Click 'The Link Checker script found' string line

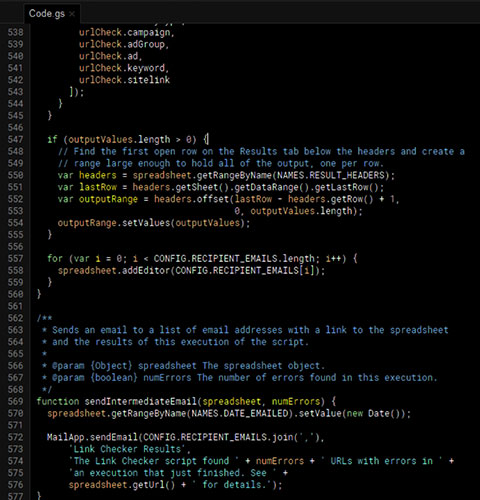coord(261,461)
